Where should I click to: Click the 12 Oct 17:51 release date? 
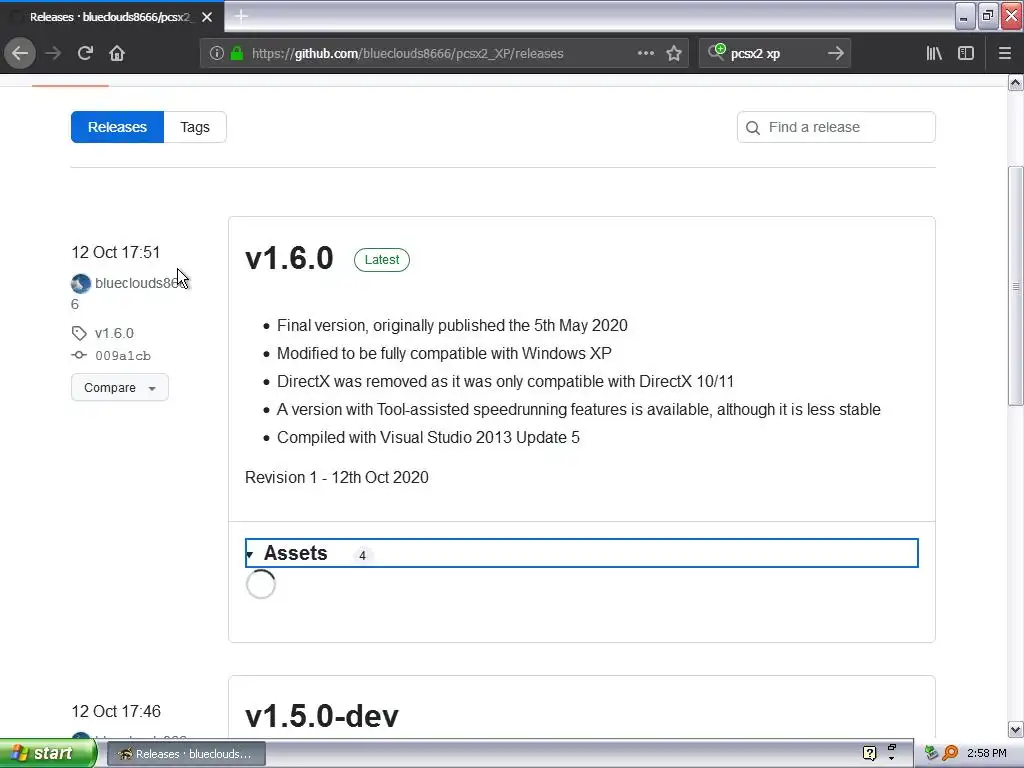[x=116, y=252]
